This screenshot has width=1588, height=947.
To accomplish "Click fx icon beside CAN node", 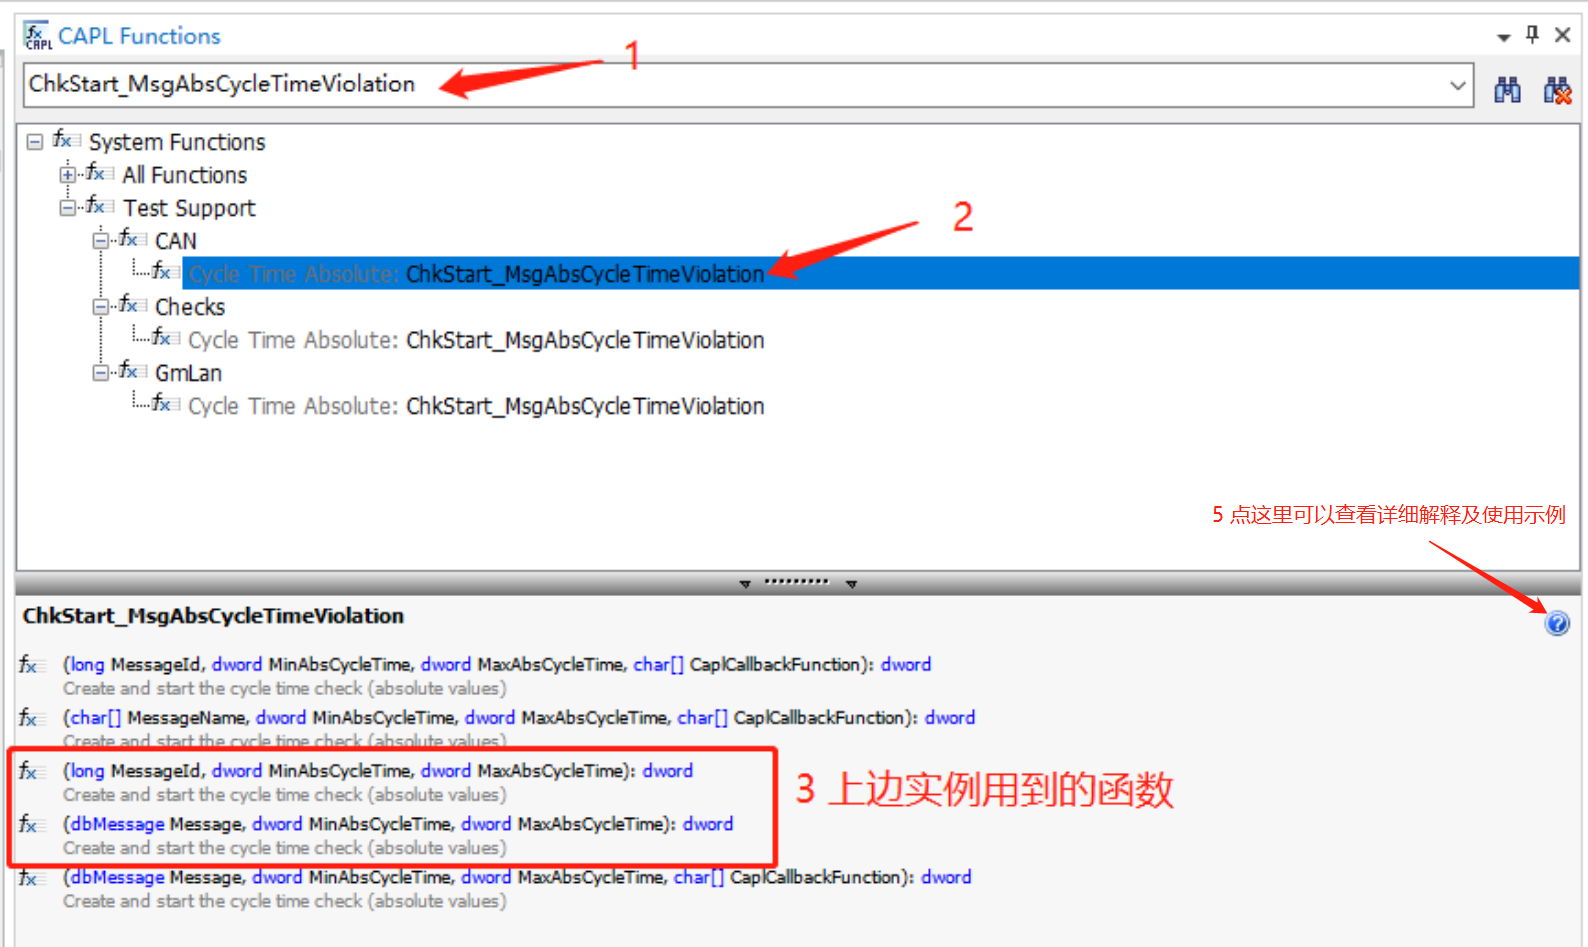I will coord(132,239).
